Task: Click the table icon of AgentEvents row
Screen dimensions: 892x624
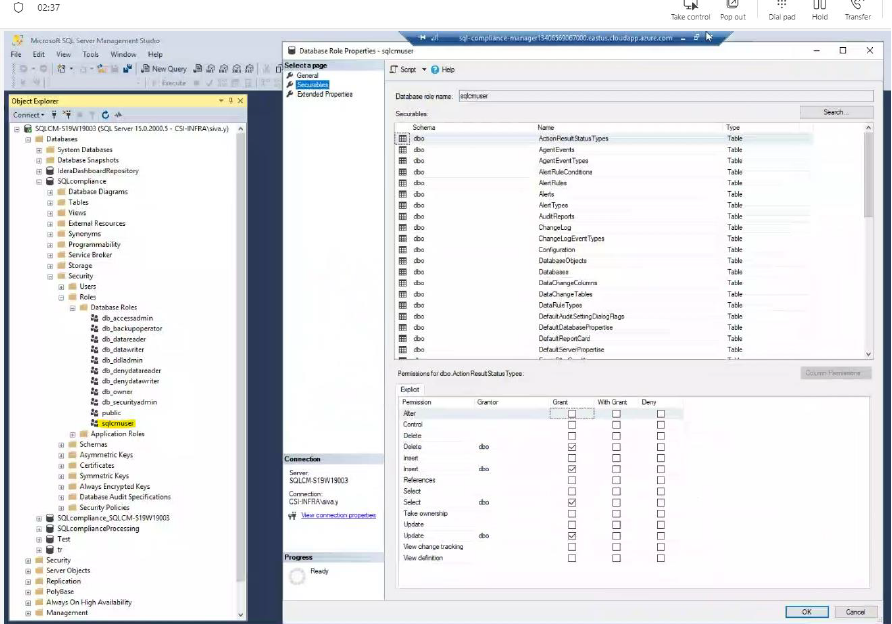Action: tap(403, 150)
